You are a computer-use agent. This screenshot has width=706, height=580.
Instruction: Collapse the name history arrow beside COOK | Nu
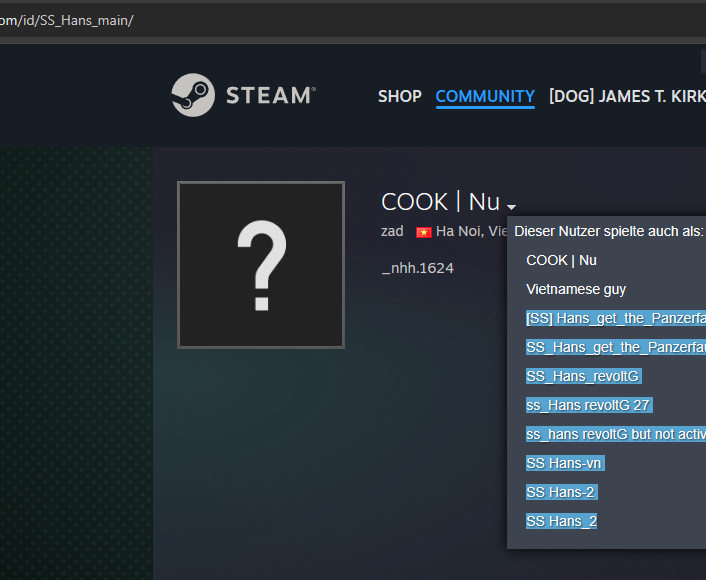(x=511, y=206)
